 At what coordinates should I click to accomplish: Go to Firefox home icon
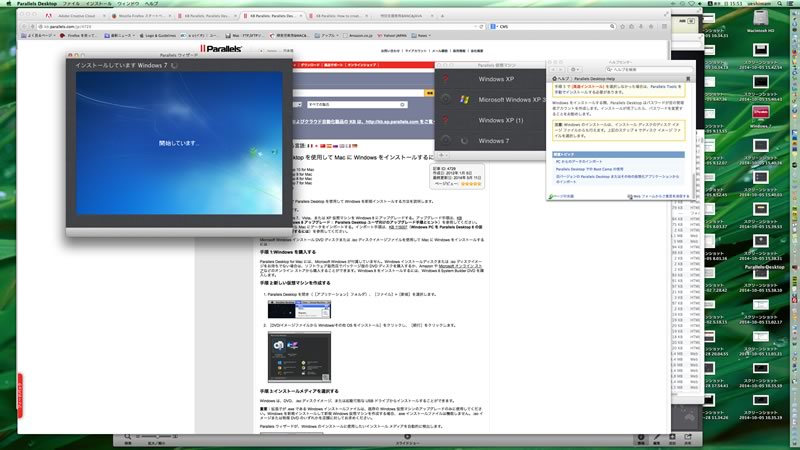pyautogui.click(x=651, y=26)
